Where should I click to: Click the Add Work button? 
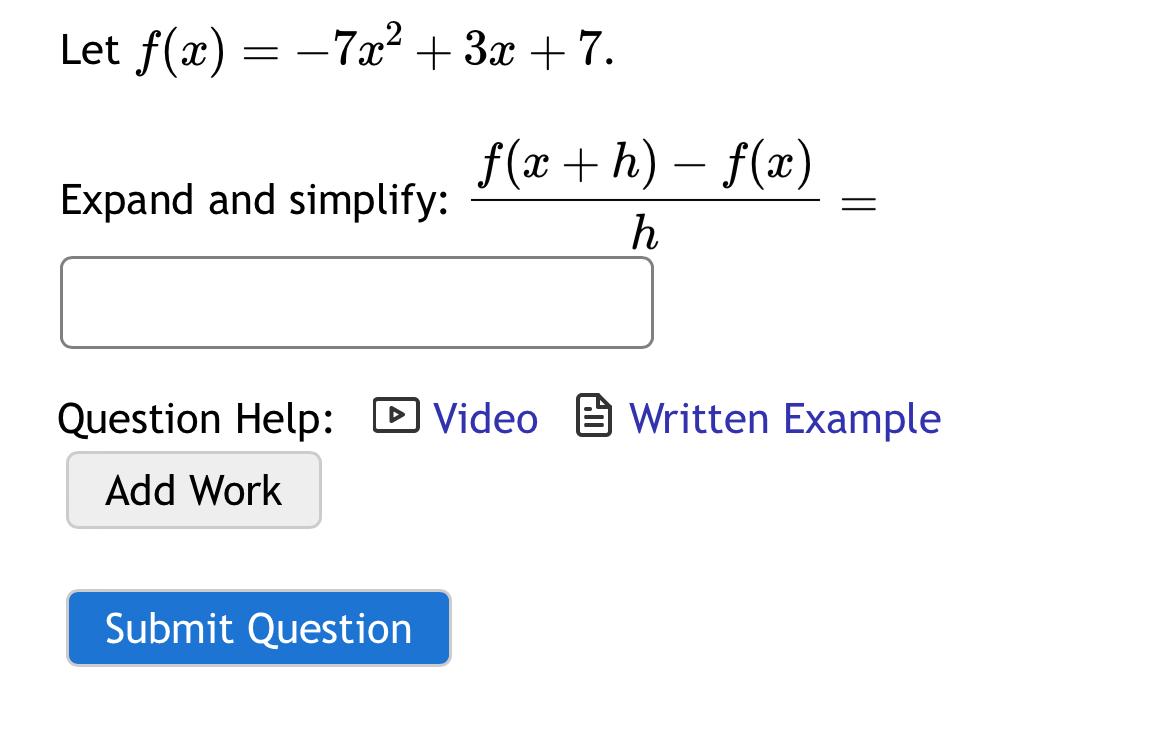click(x=193, y=489)
